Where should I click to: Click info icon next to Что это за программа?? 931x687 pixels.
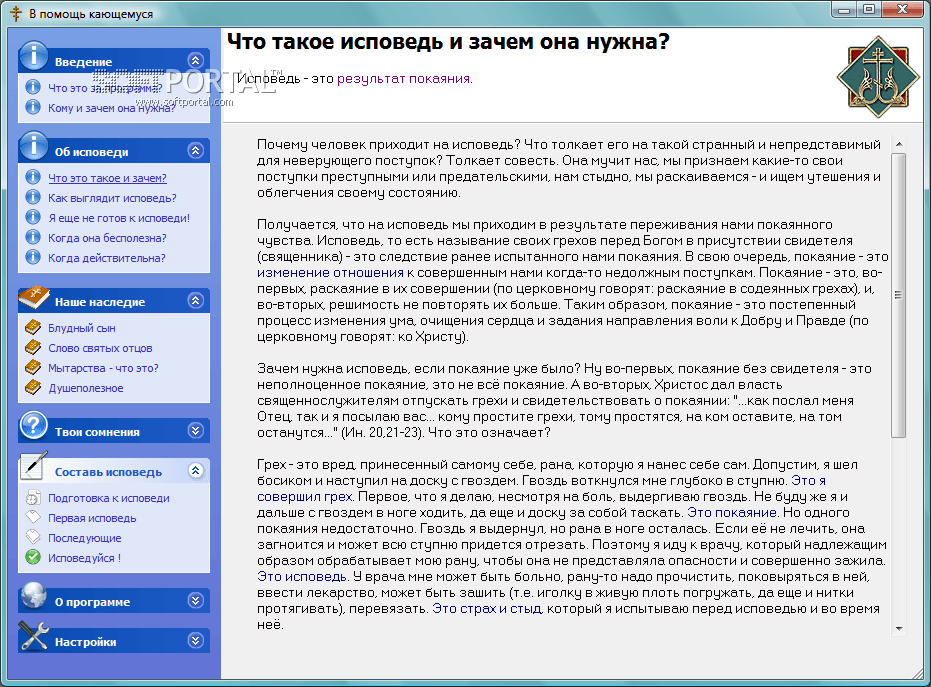[x=33, y=87]
